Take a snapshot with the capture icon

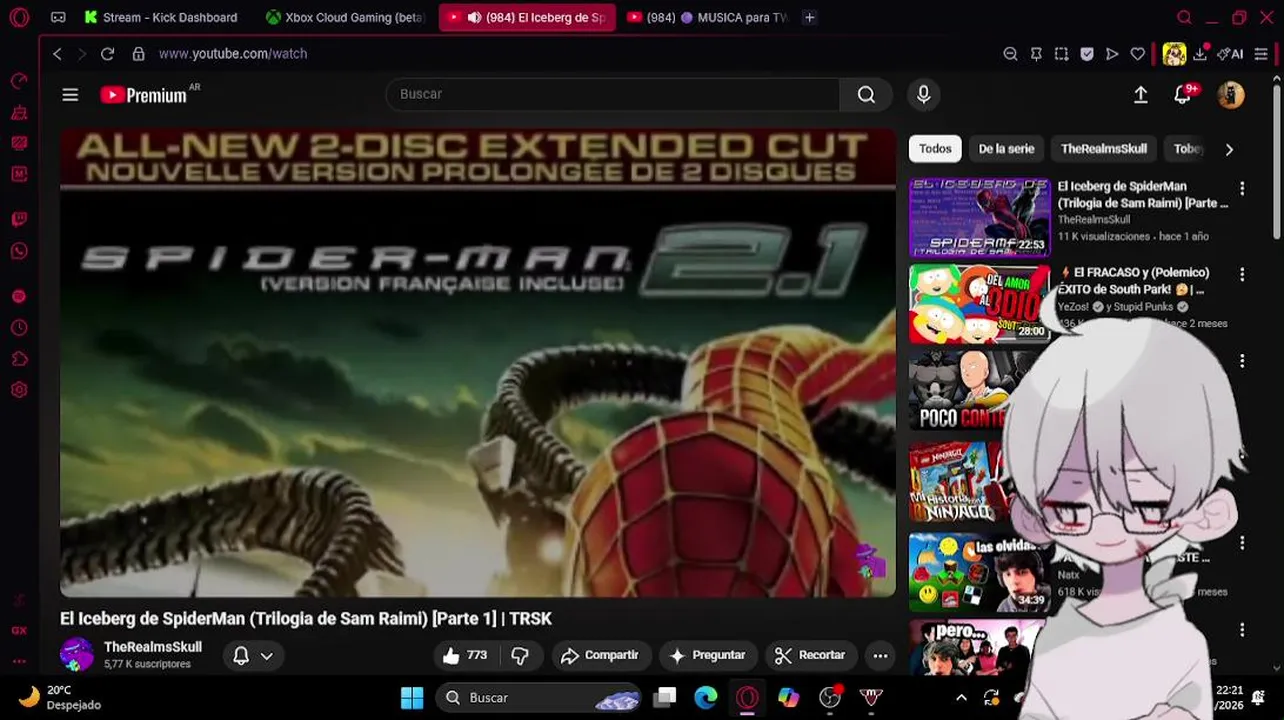pyautogui.click(x=1061, y=54)
